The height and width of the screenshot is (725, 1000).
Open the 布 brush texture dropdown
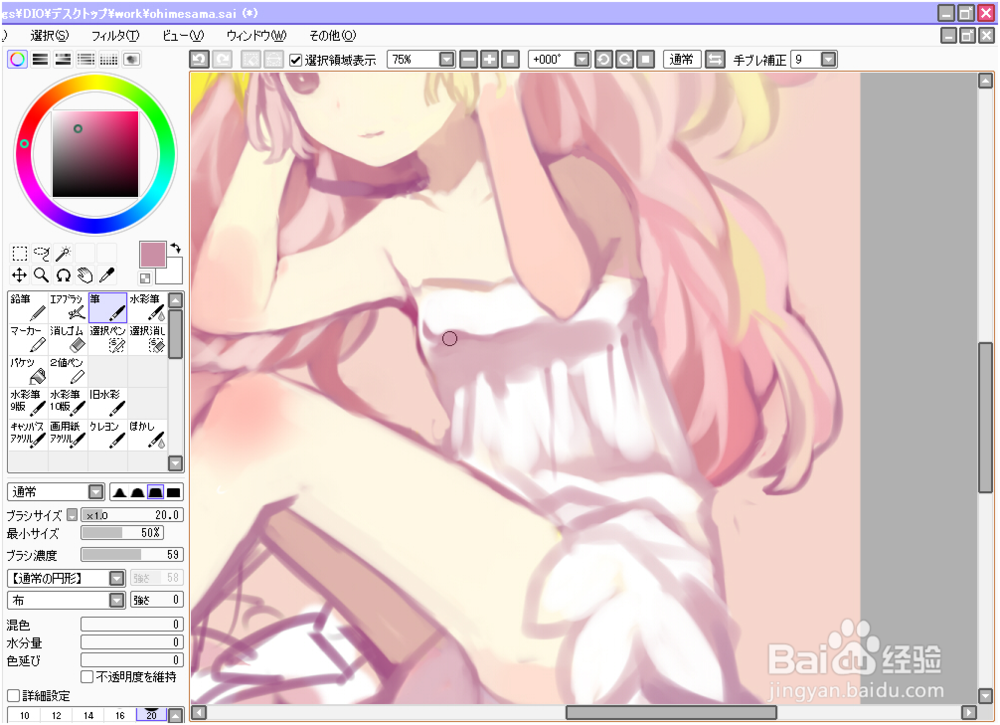[x=117, y=600]
